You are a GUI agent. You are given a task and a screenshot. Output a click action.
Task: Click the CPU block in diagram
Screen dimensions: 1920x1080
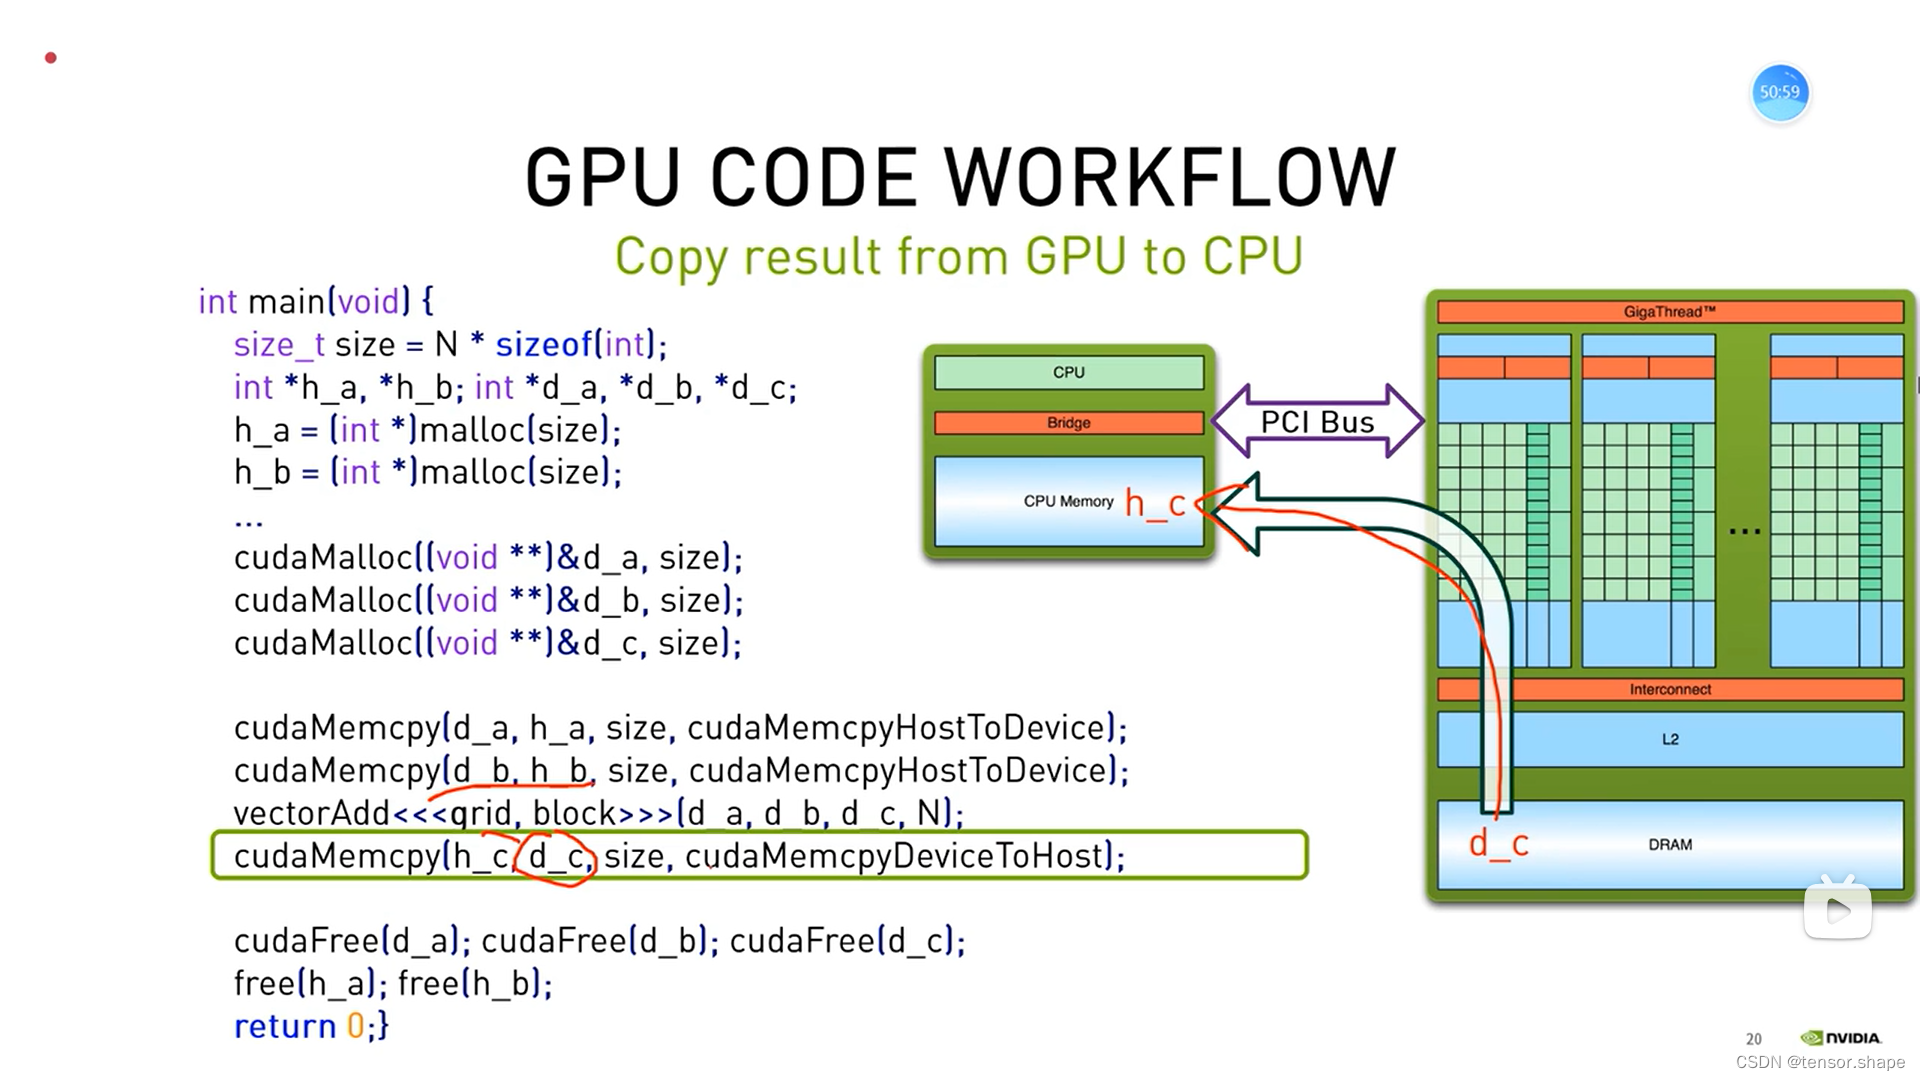coord(1069,372)
